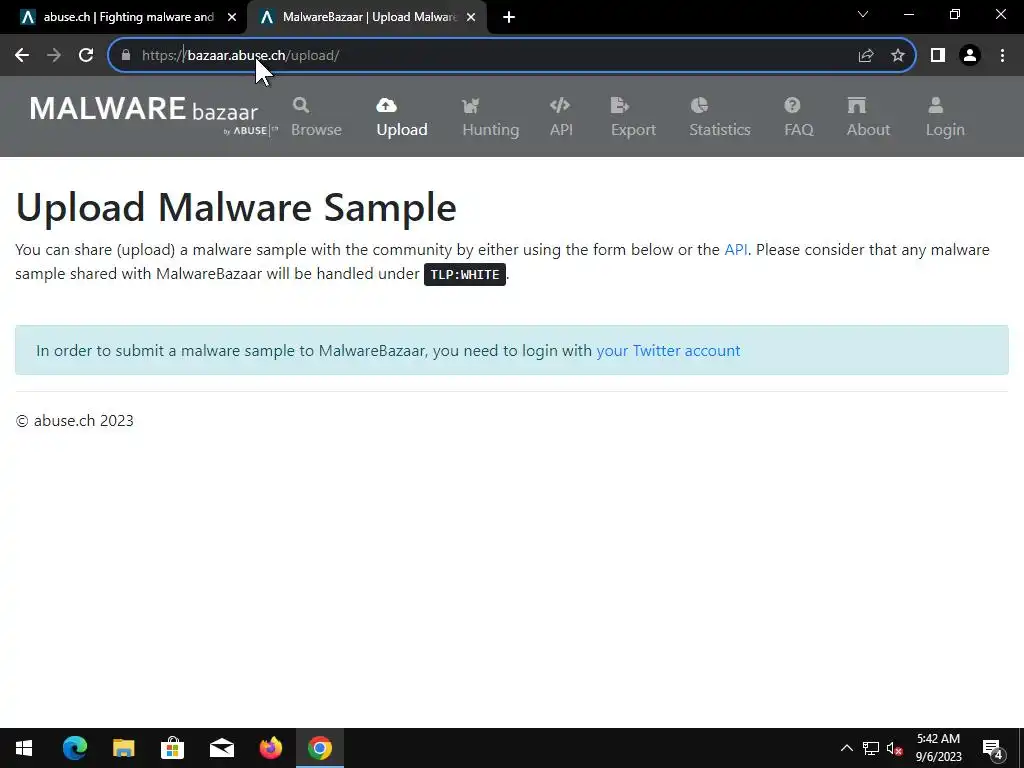The width and height of the screenshot is (1024, 768).
Task: Click the Statistics pie chart icon
Action: 699,105
